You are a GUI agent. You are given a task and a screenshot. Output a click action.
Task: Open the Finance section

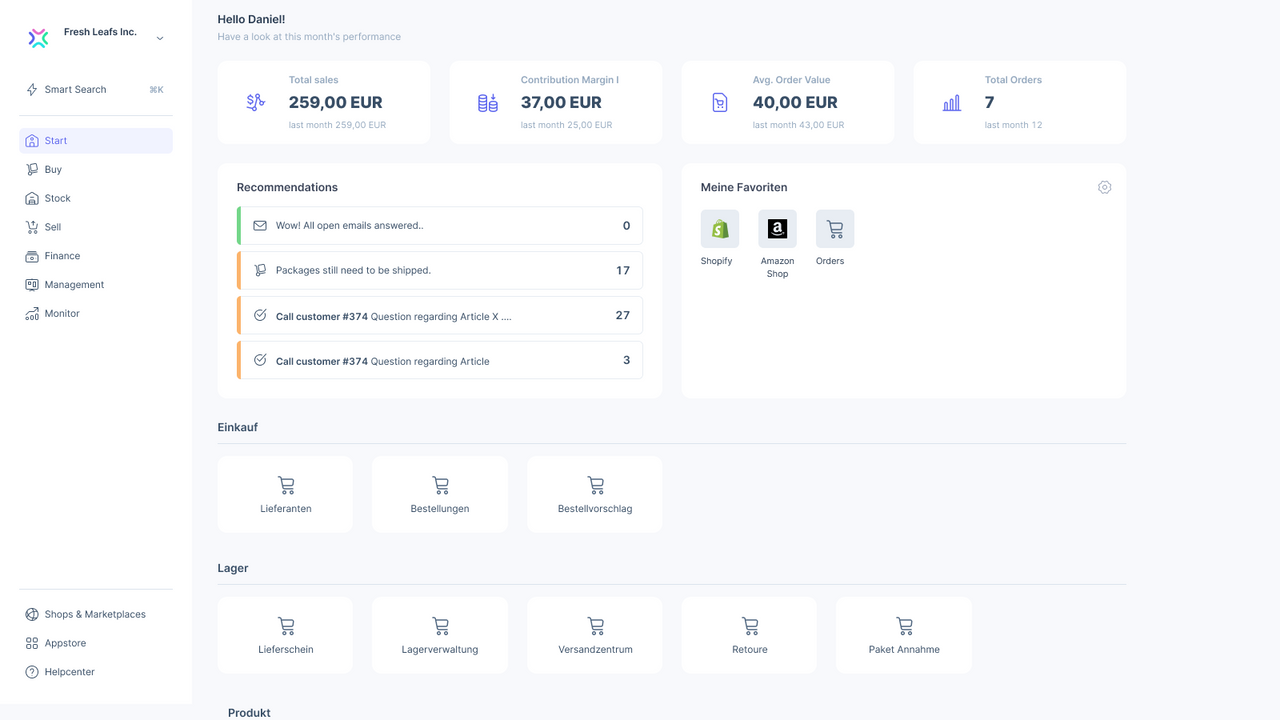(x=60, y=256)
